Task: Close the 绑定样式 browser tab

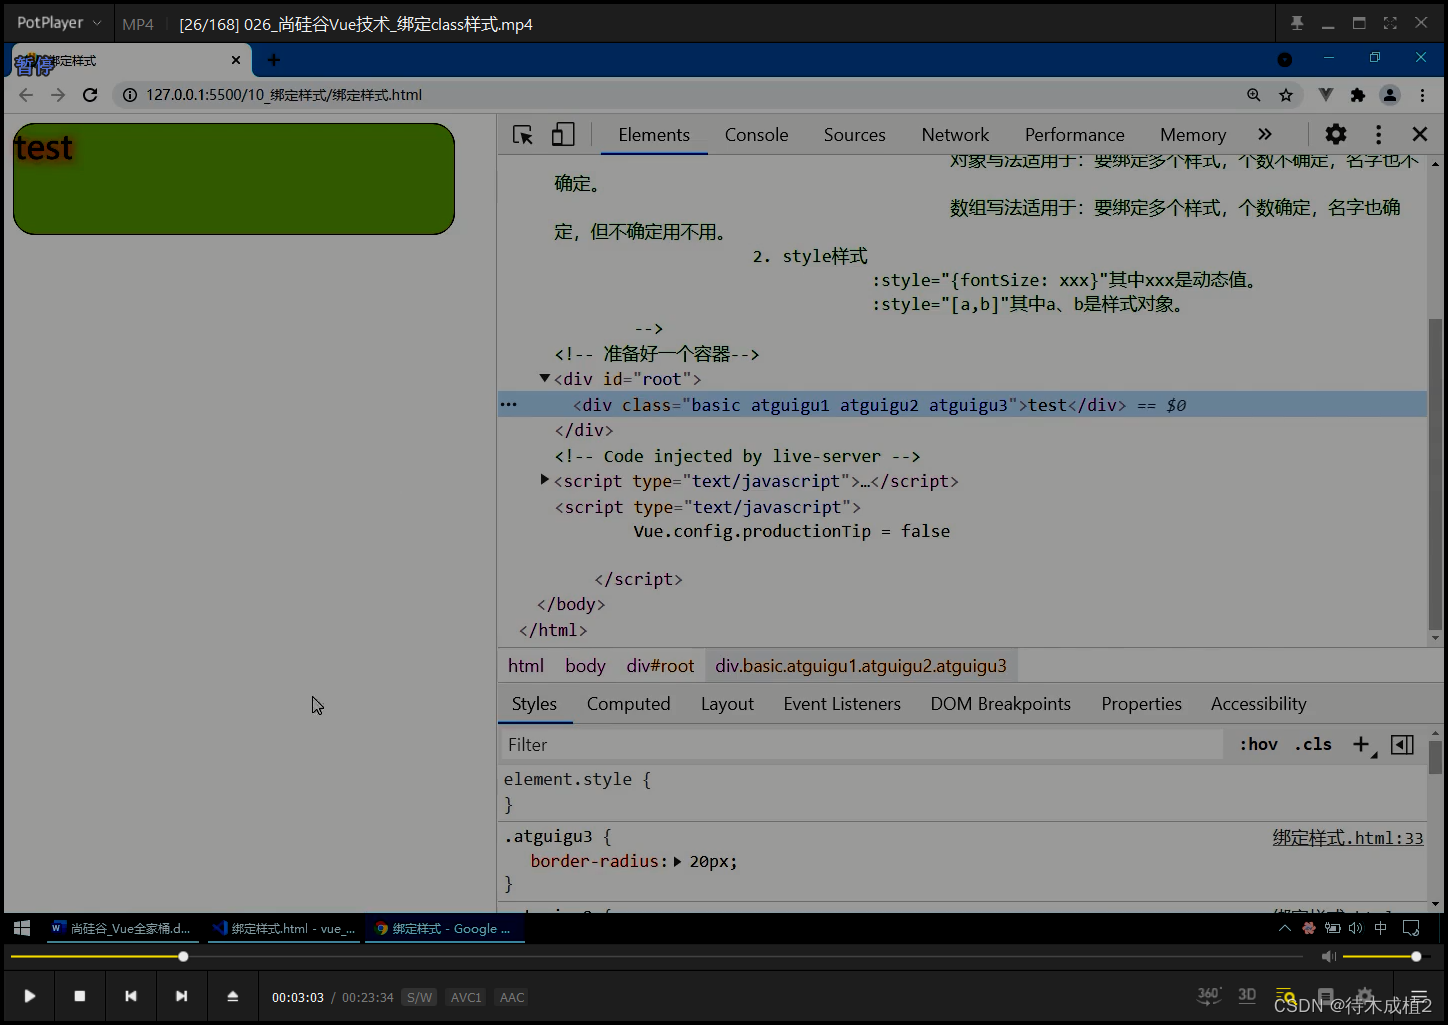Action: pos(236,60)
